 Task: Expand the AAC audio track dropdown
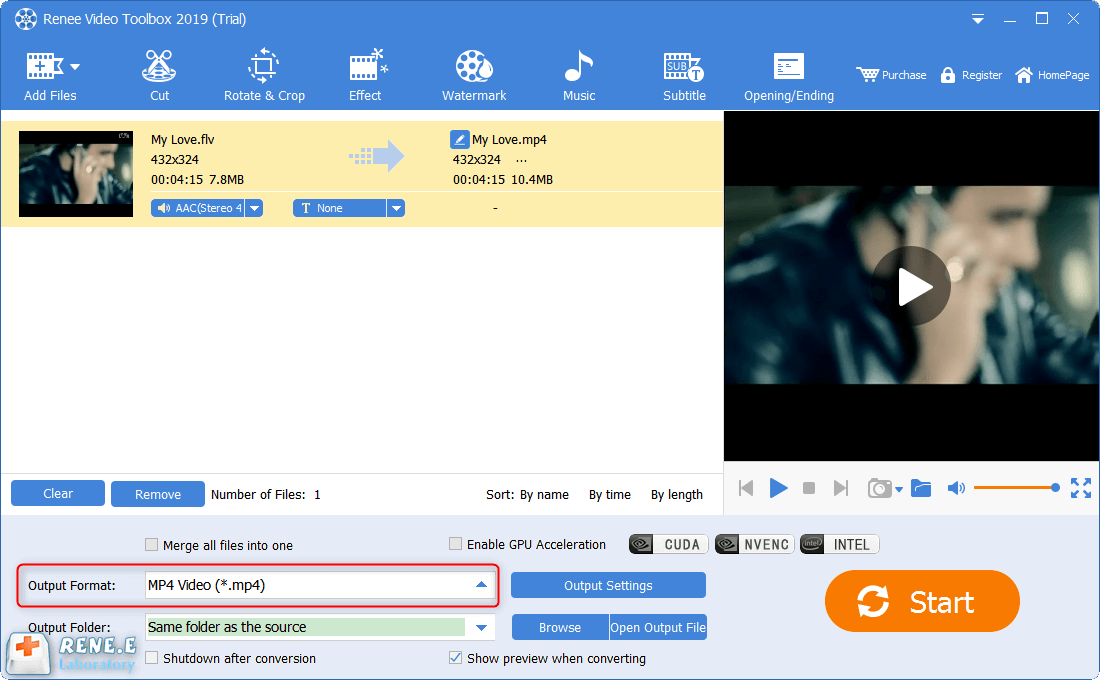click(x=255, y=208)
